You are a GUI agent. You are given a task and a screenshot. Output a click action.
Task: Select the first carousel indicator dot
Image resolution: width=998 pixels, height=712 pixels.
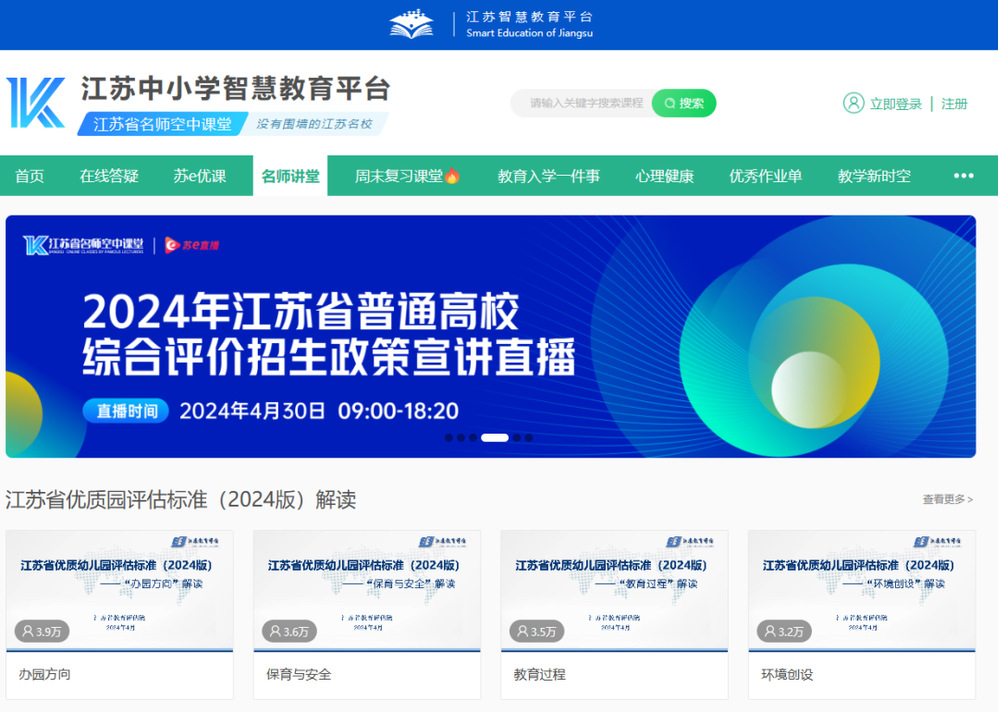(x=449, y=437)
